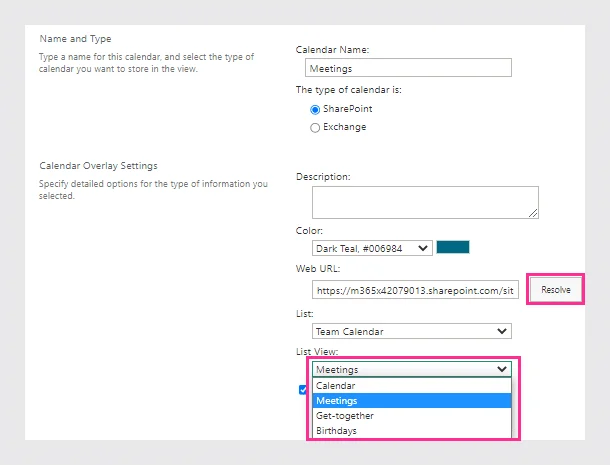
Task: Click the 'The type of calendar is:' label
Action: click(x=349, y=90)
